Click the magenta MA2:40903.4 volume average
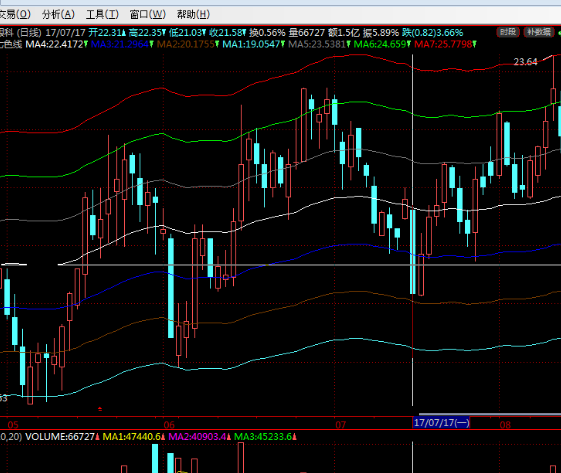561x473 pixels. pyautogui.click(x=197, y=437)
